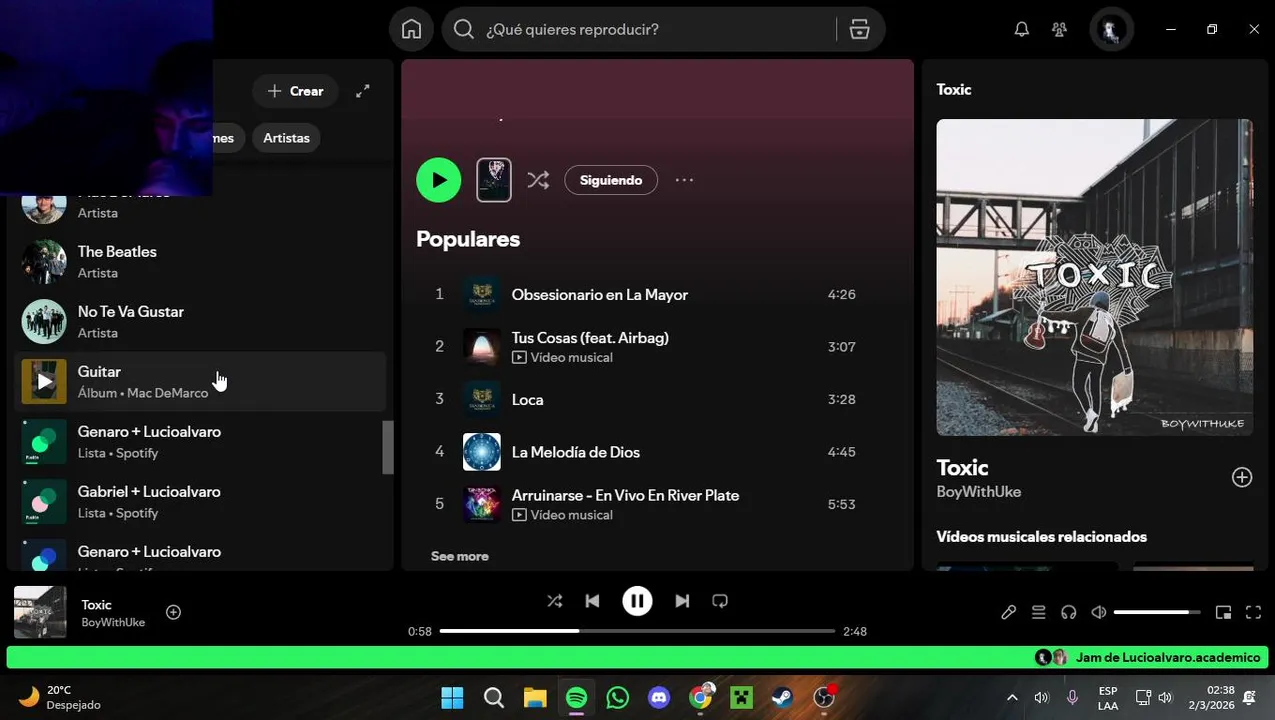This screenshot has width=1275, height=720.
Task: Open Chrome from the taskbar
Action: [x=701, y=697]
